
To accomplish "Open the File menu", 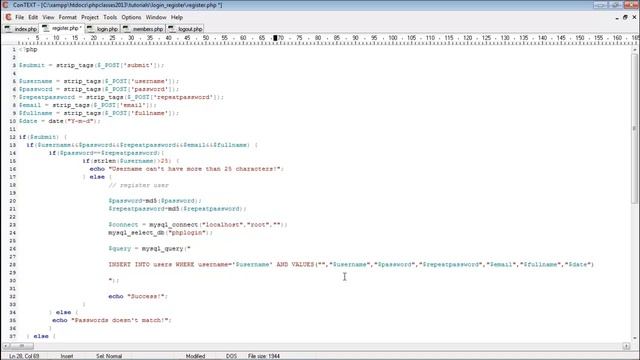I will coord(20,18).
